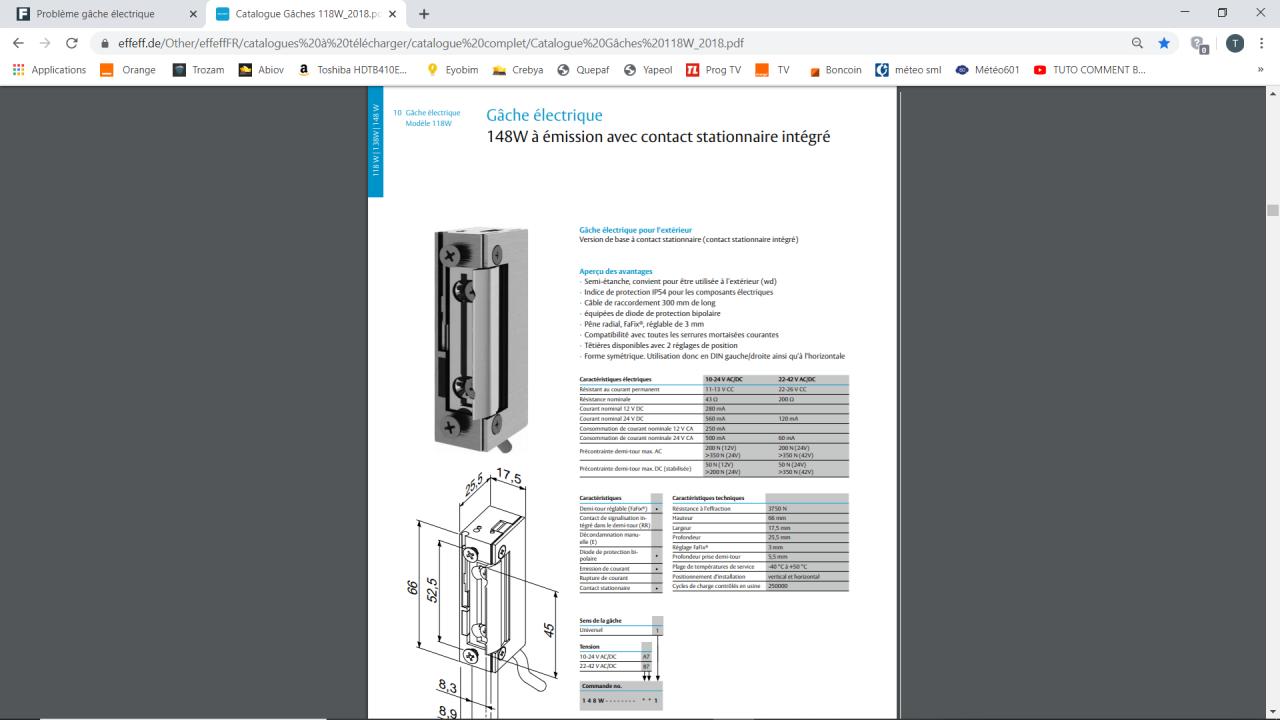Click the "Contact stationnaire" feature row

point(620,588)
